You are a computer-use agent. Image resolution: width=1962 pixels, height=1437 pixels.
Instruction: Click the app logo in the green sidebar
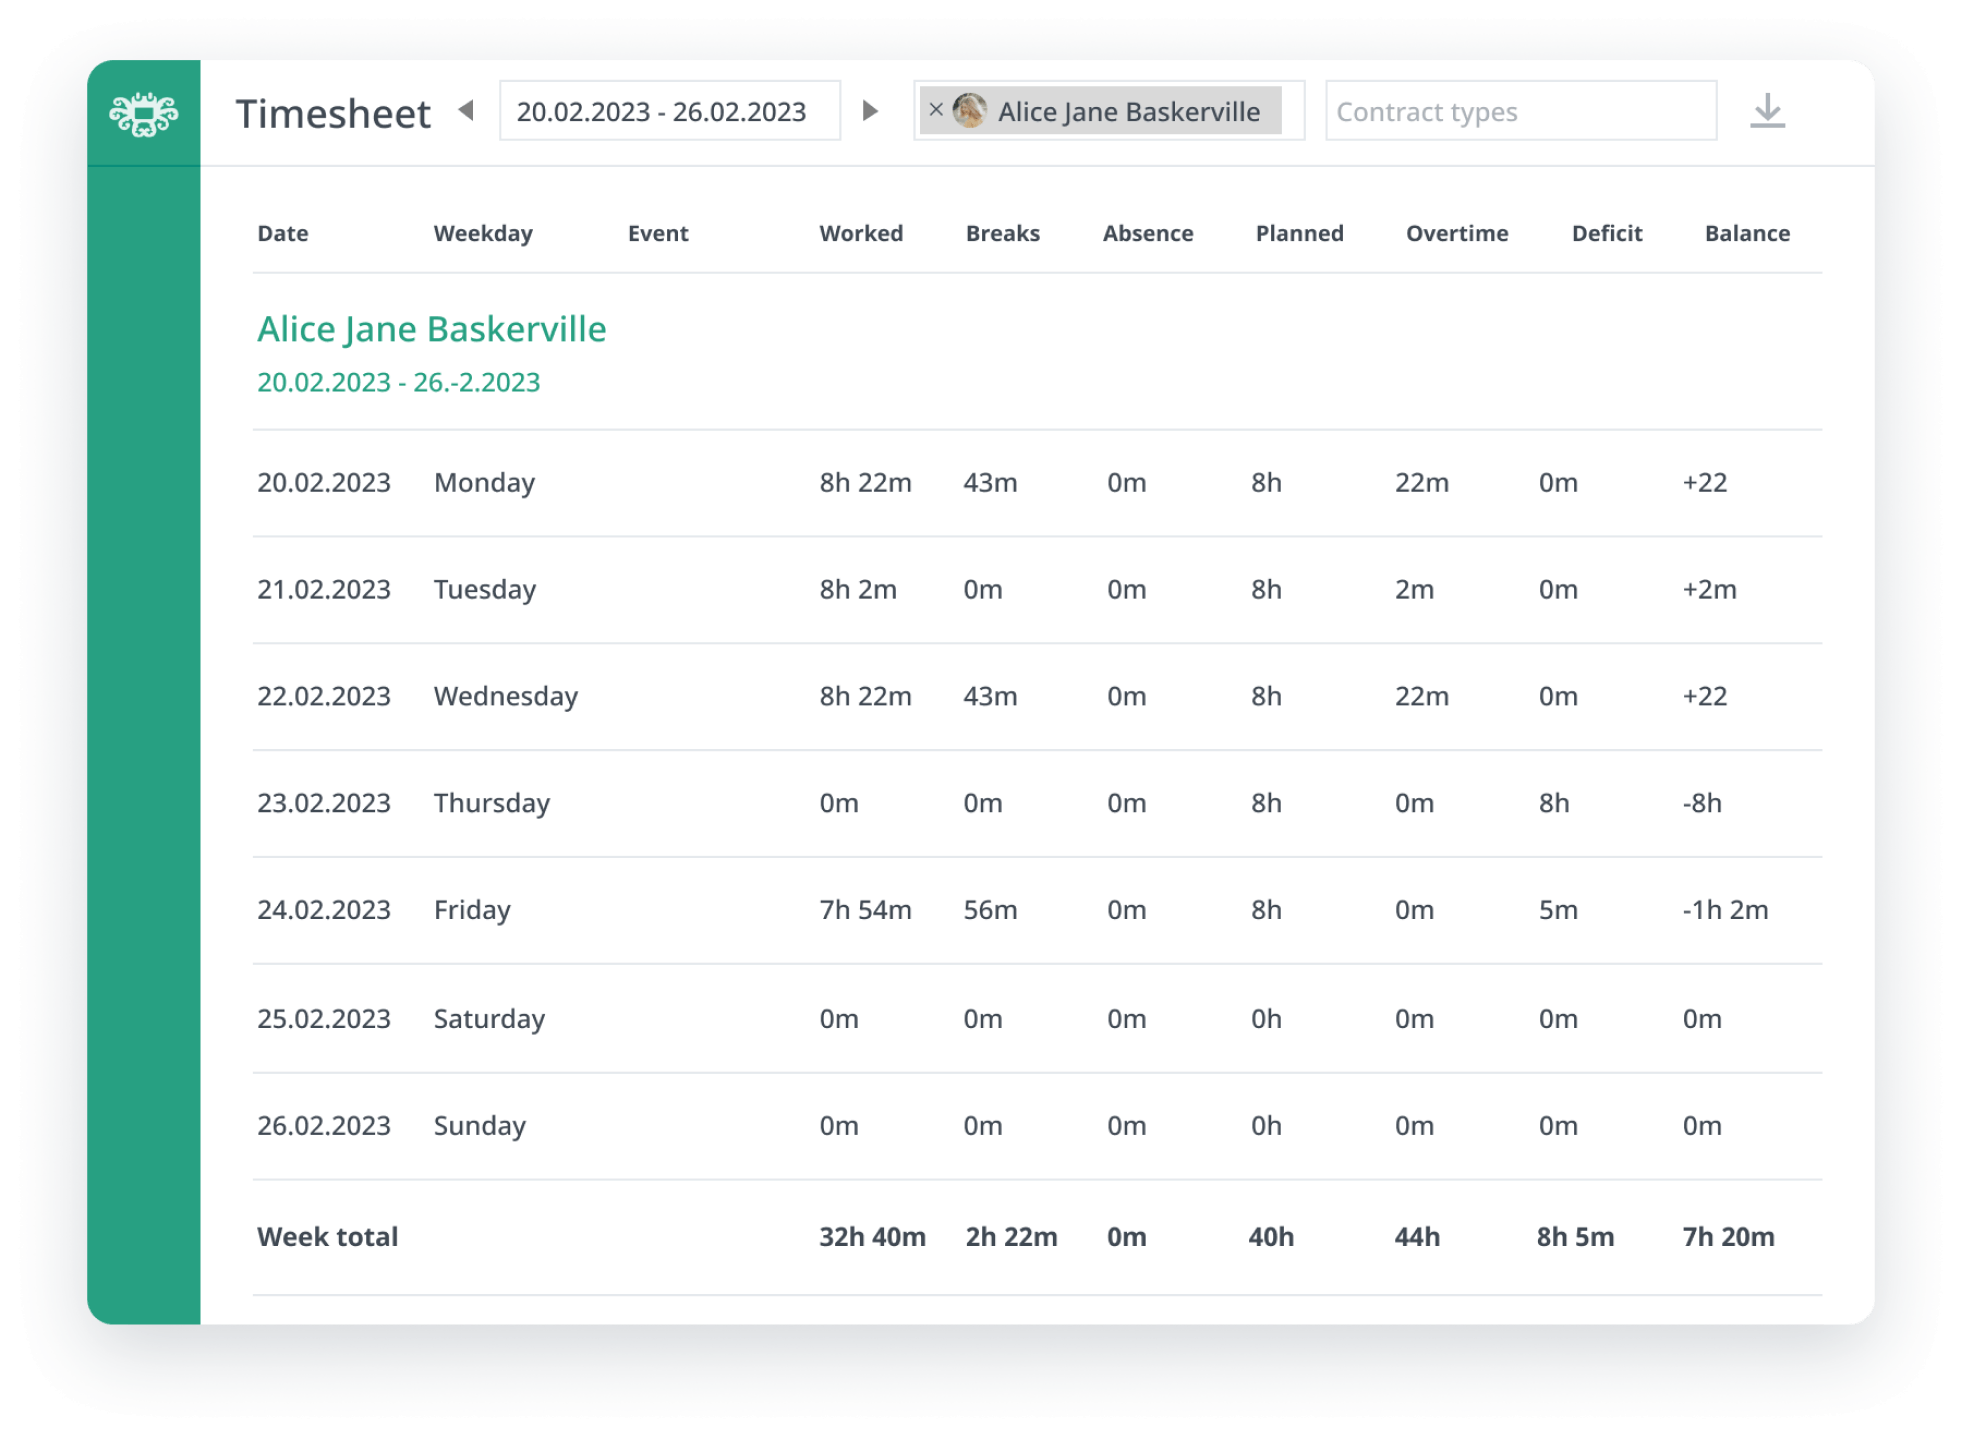pyautogui.click(x=145, y=113)
